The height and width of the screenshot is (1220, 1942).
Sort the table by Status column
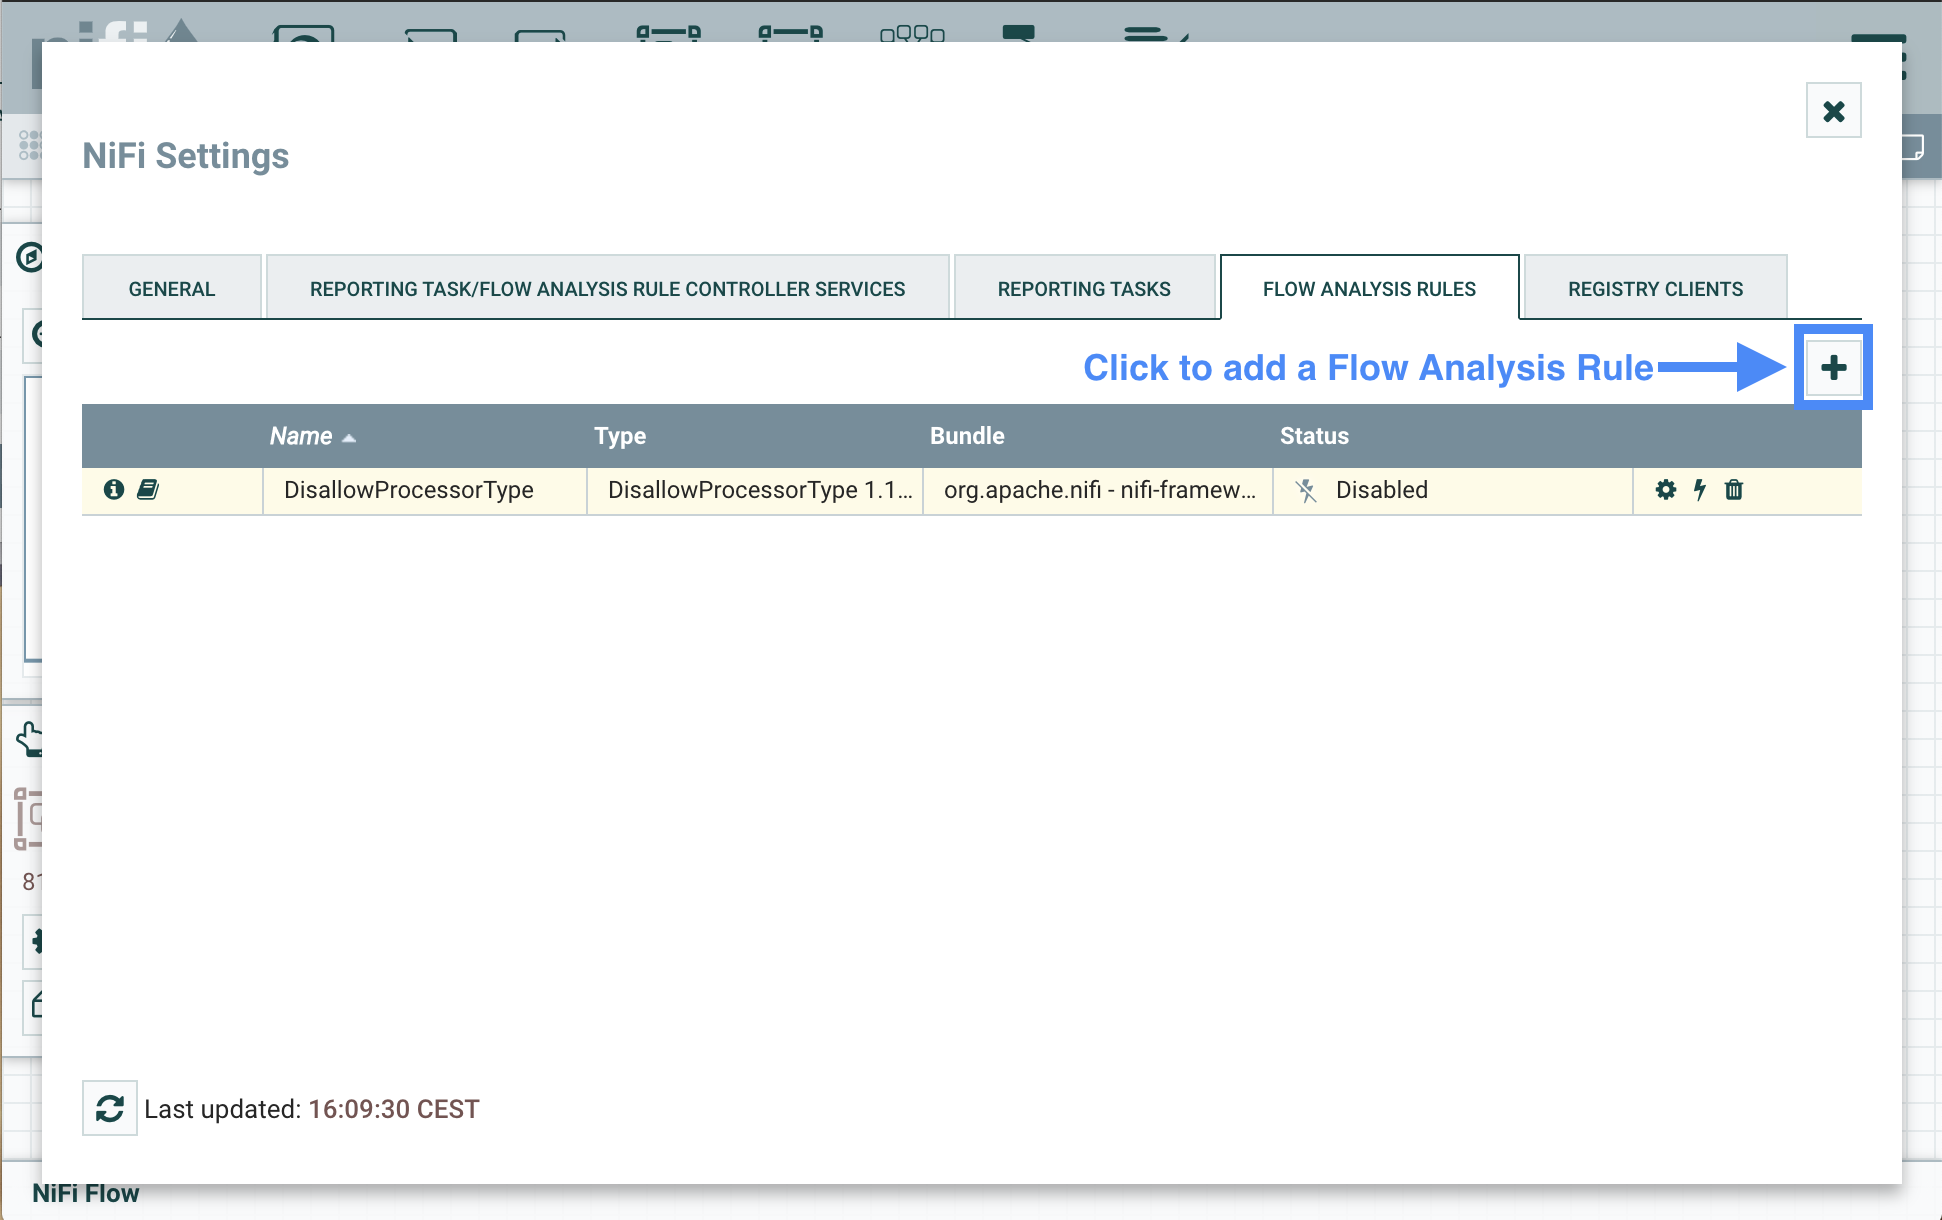point(1314,436)
